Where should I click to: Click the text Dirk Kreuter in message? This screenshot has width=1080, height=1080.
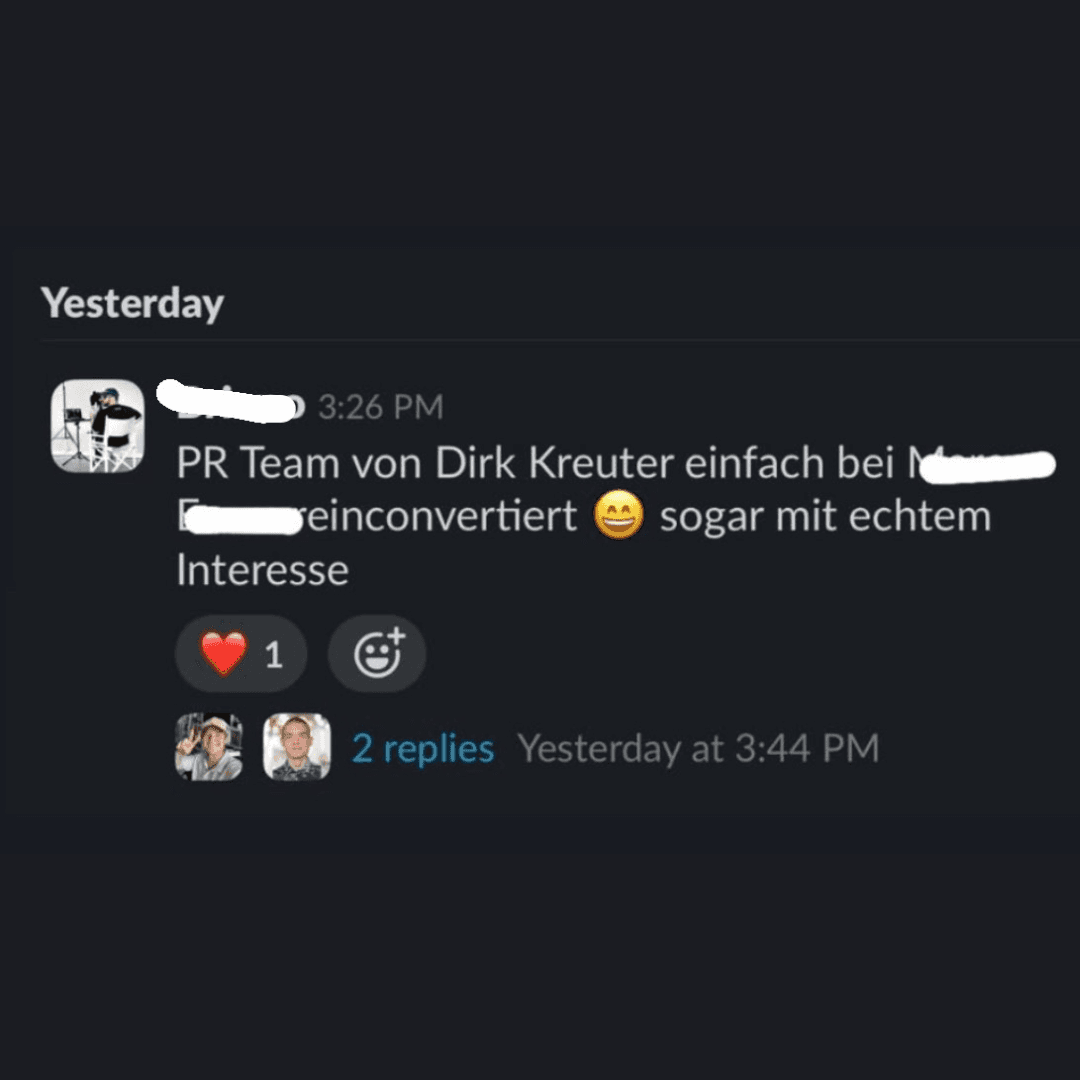(x=554, y=461)
